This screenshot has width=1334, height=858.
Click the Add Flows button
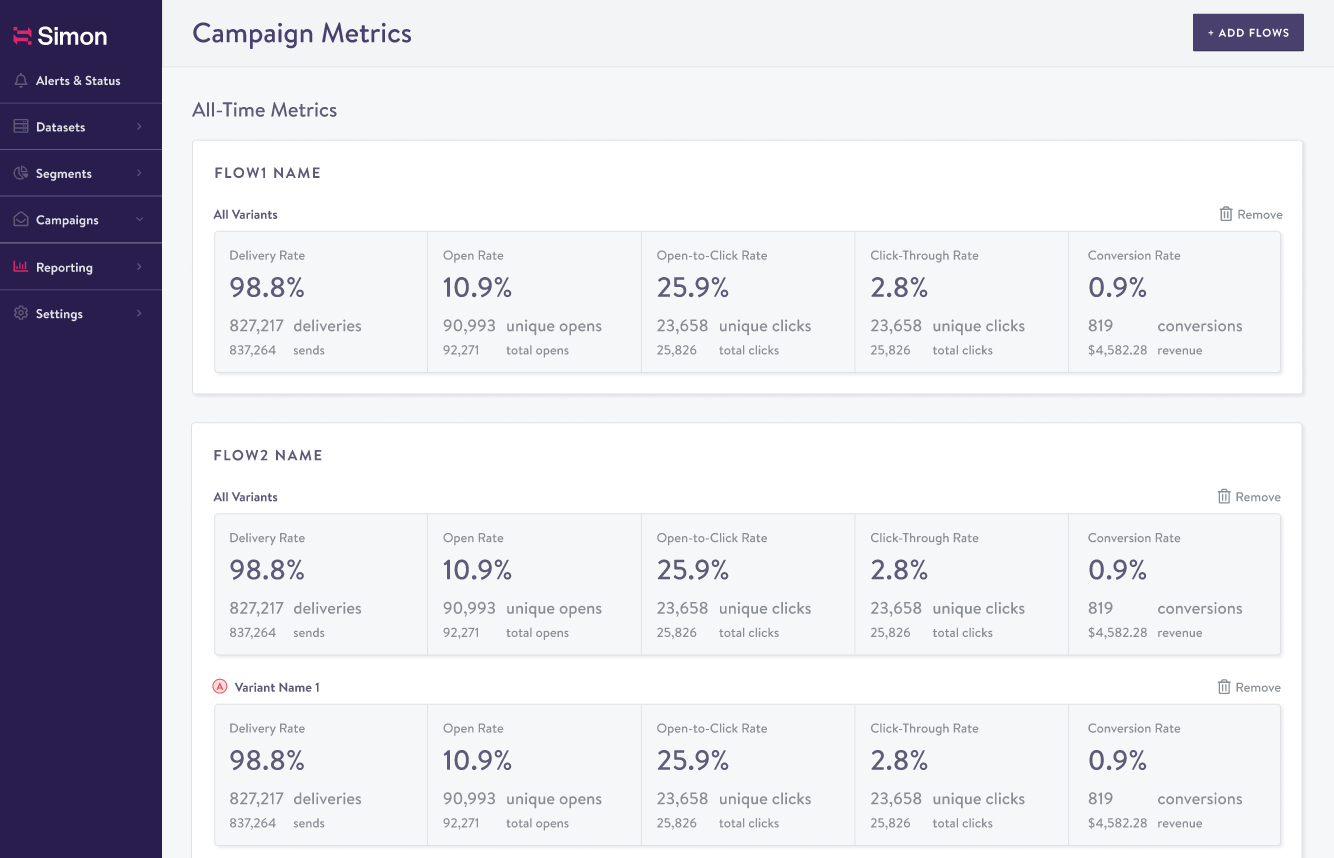[x=1248, y=33]
